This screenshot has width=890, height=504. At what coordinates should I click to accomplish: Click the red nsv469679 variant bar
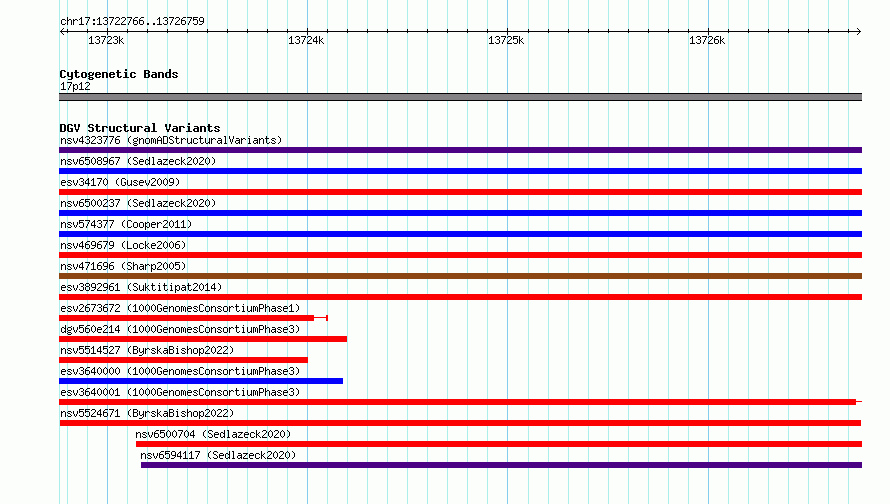tap(460, 255)
